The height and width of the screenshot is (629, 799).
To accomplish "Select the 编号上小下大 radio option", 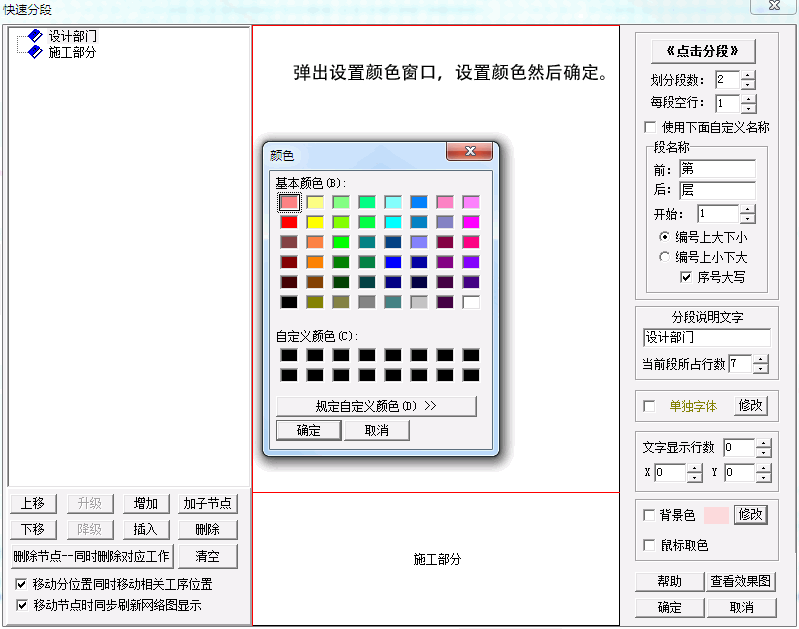I will [x=664, y=257].
